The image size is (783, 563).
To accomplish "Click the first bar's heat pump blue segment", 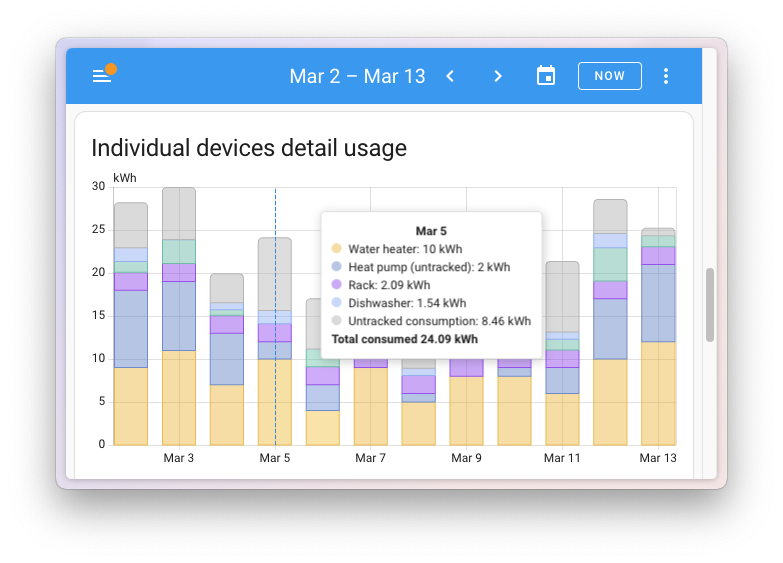I will (x=131, y=328).
